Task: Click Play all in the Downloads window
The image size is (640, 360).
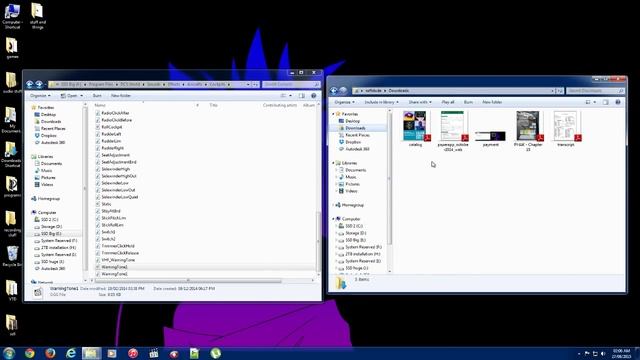Action: [448, 102]
